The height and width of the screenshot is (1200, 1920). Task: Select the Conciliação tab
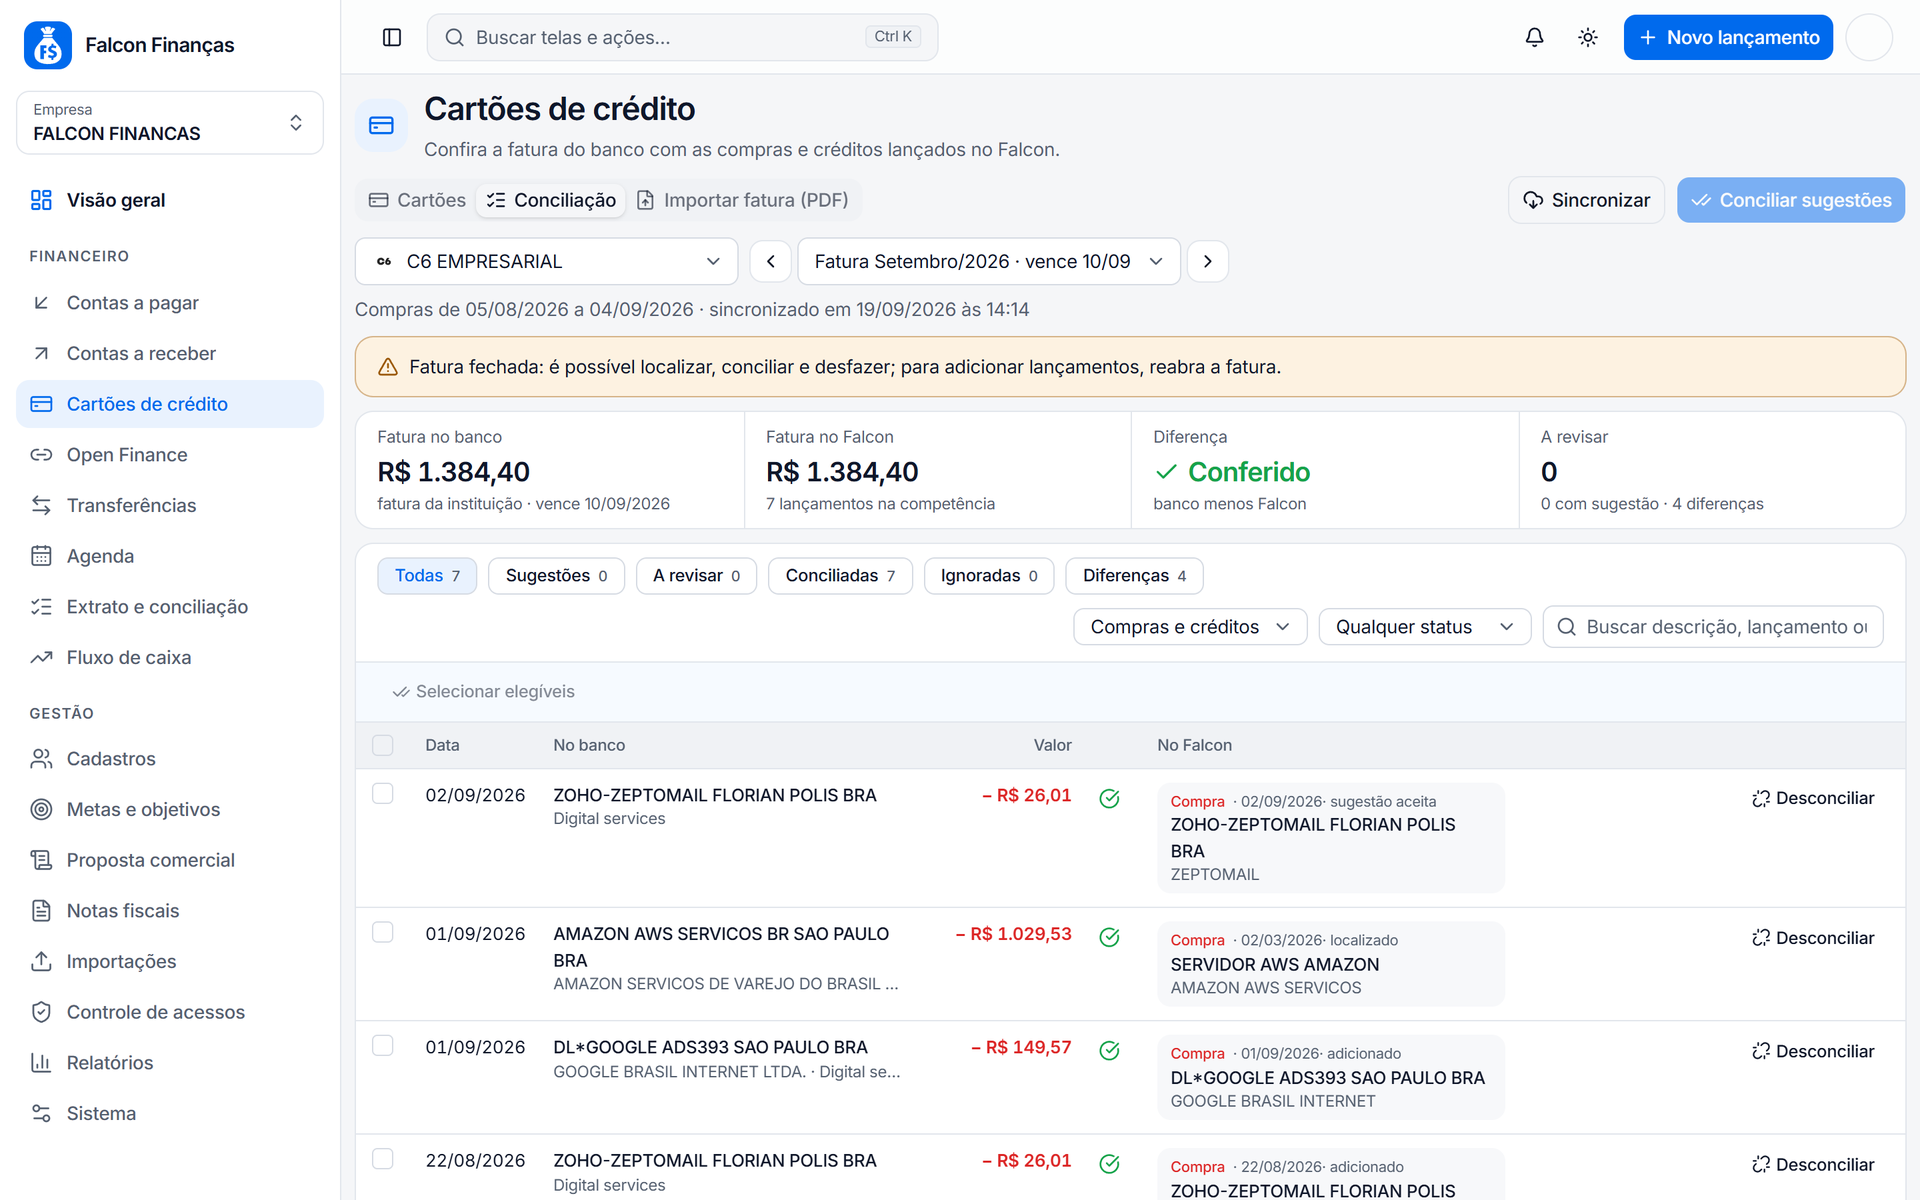(551, 200)
